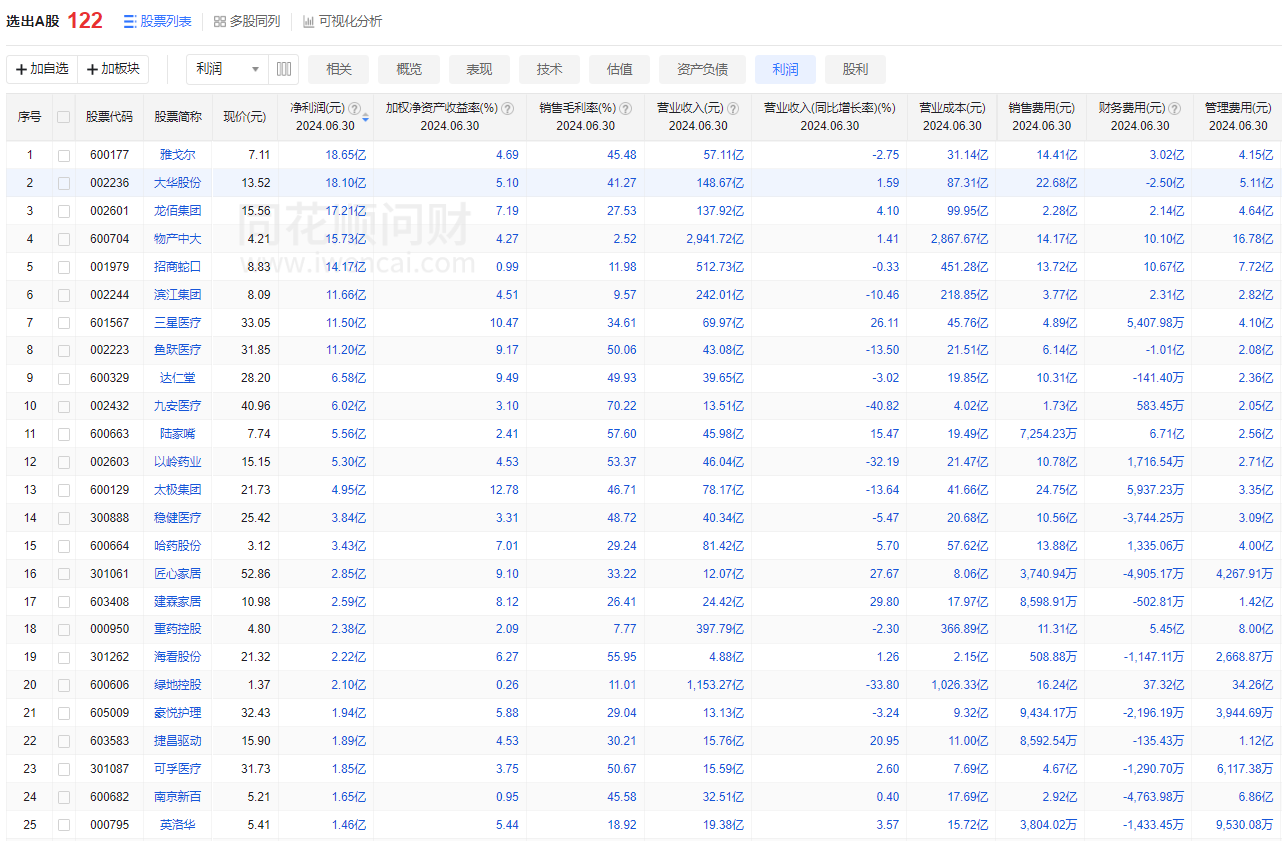Click stock code 600704
The image size is (1282, 841).
pyautogui.click(x=109, y=239)
